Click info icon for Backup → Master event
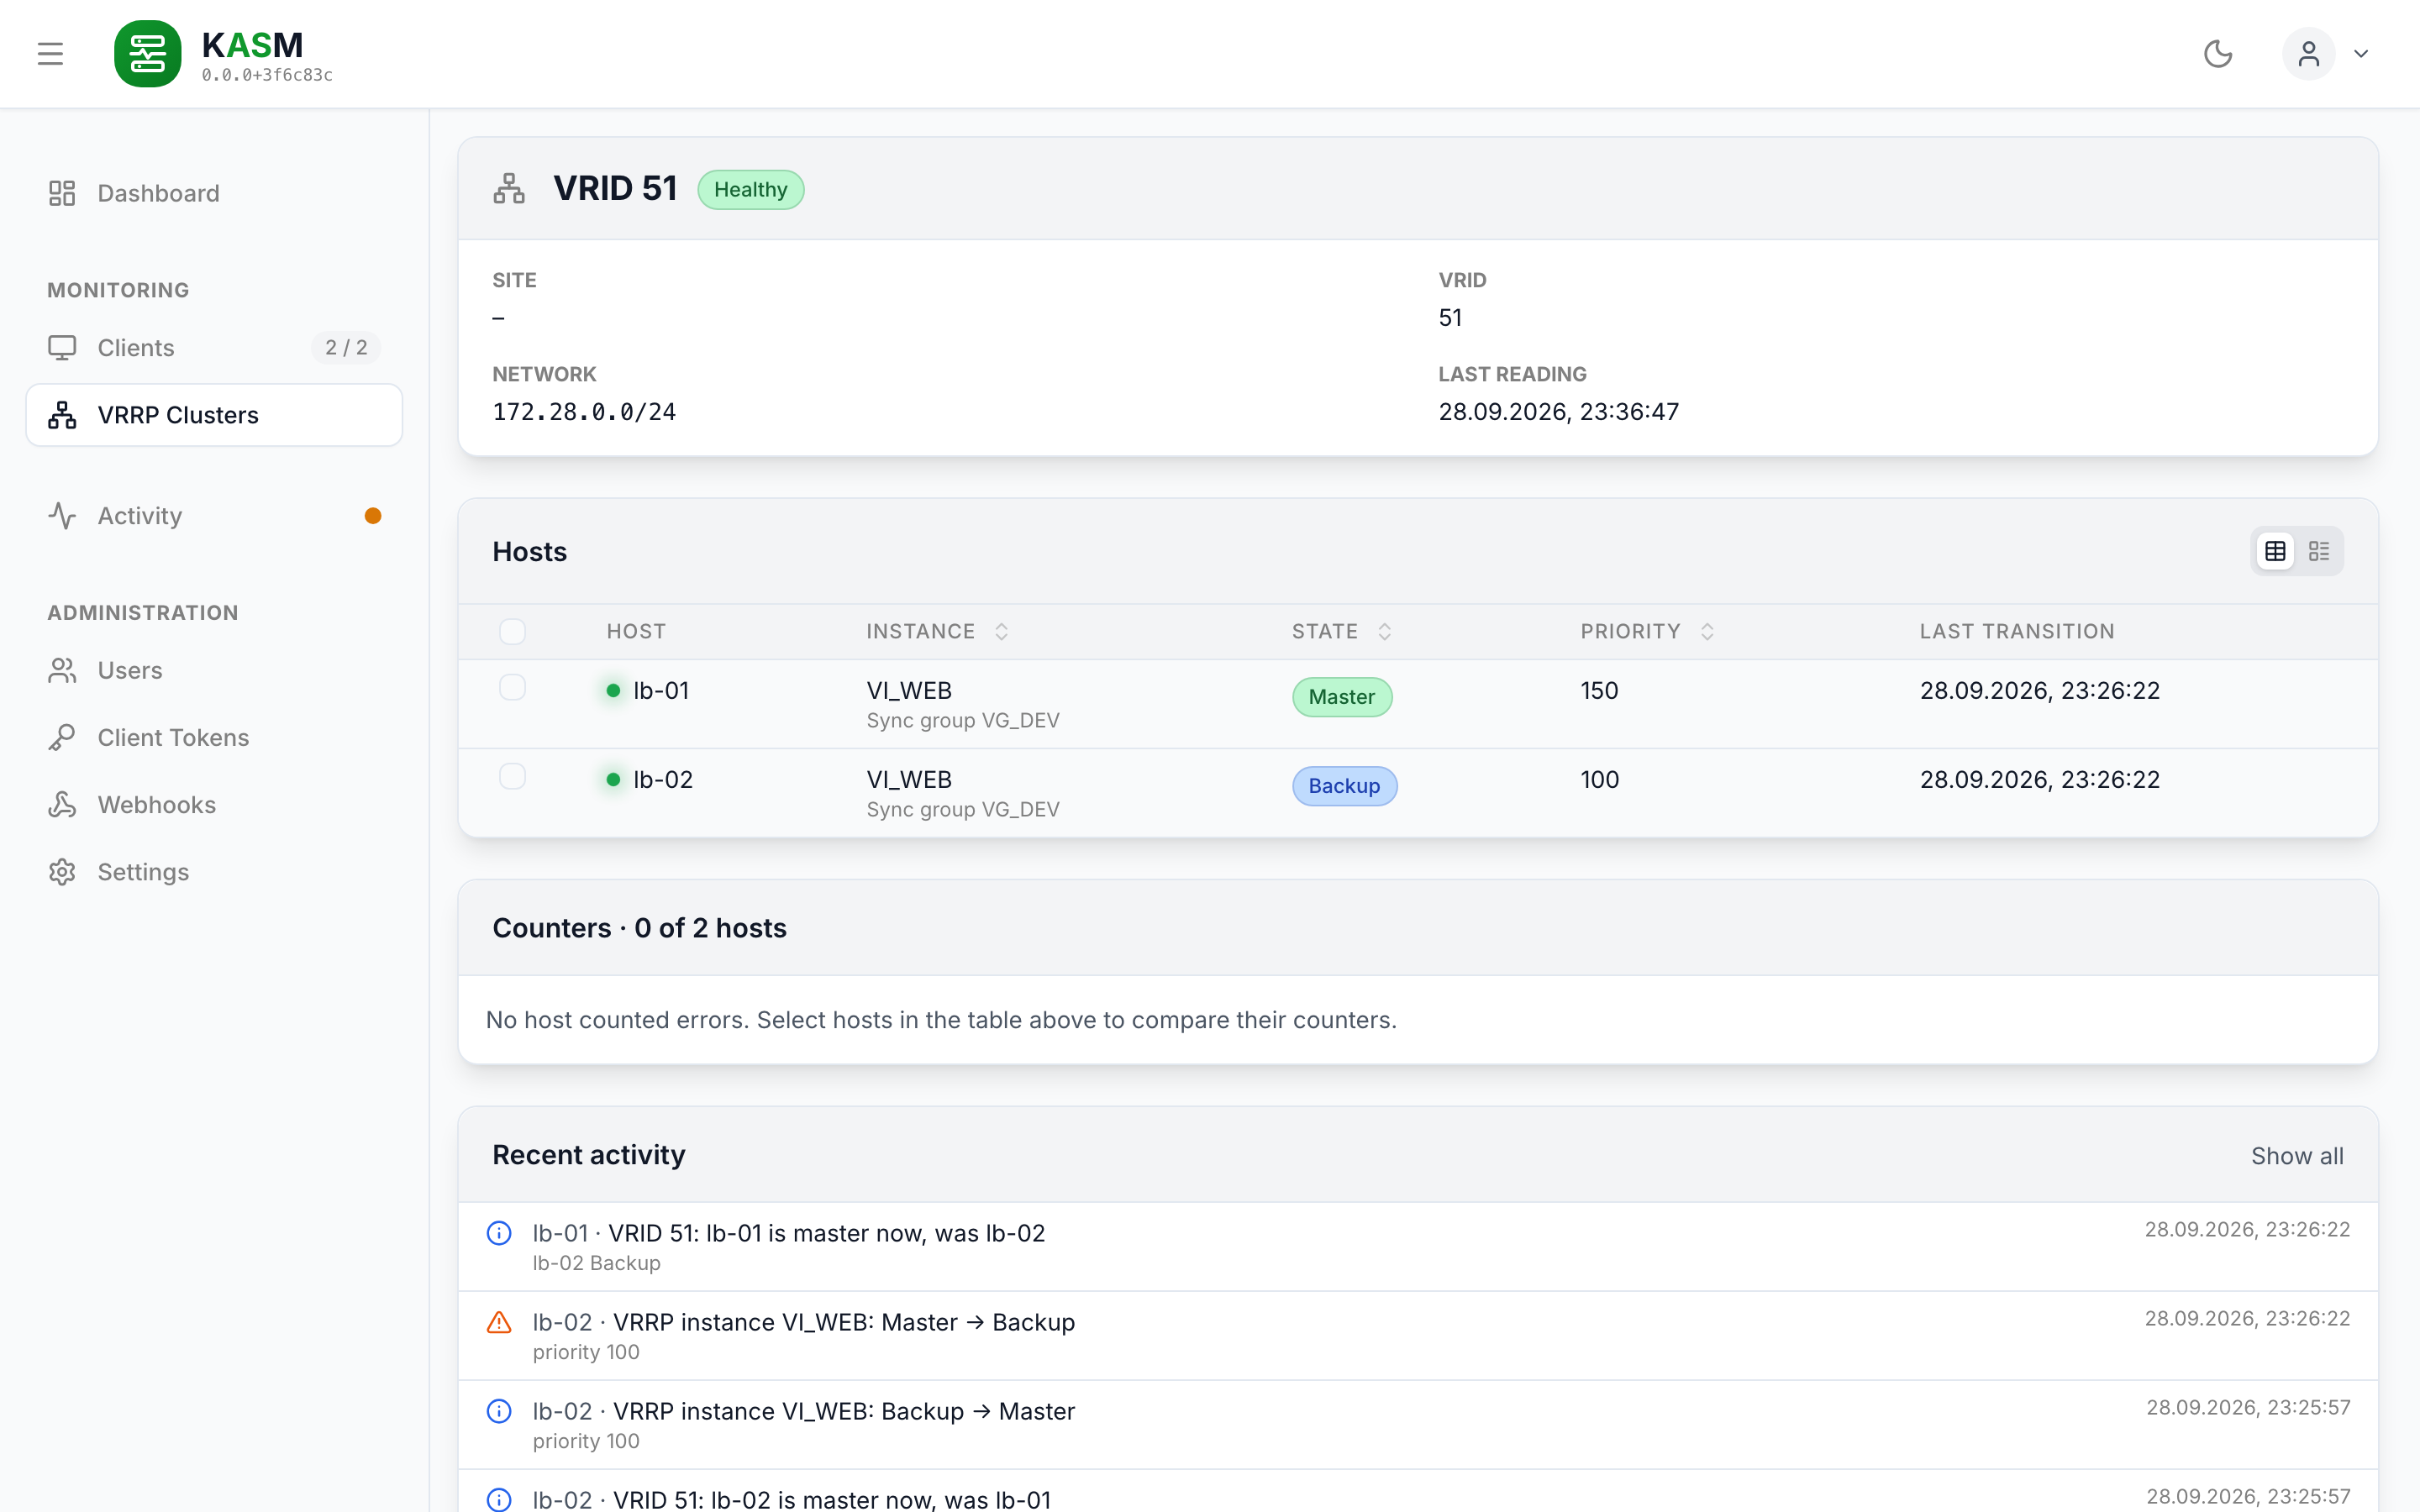2420x1512 pixels. tap(499, 1411)
